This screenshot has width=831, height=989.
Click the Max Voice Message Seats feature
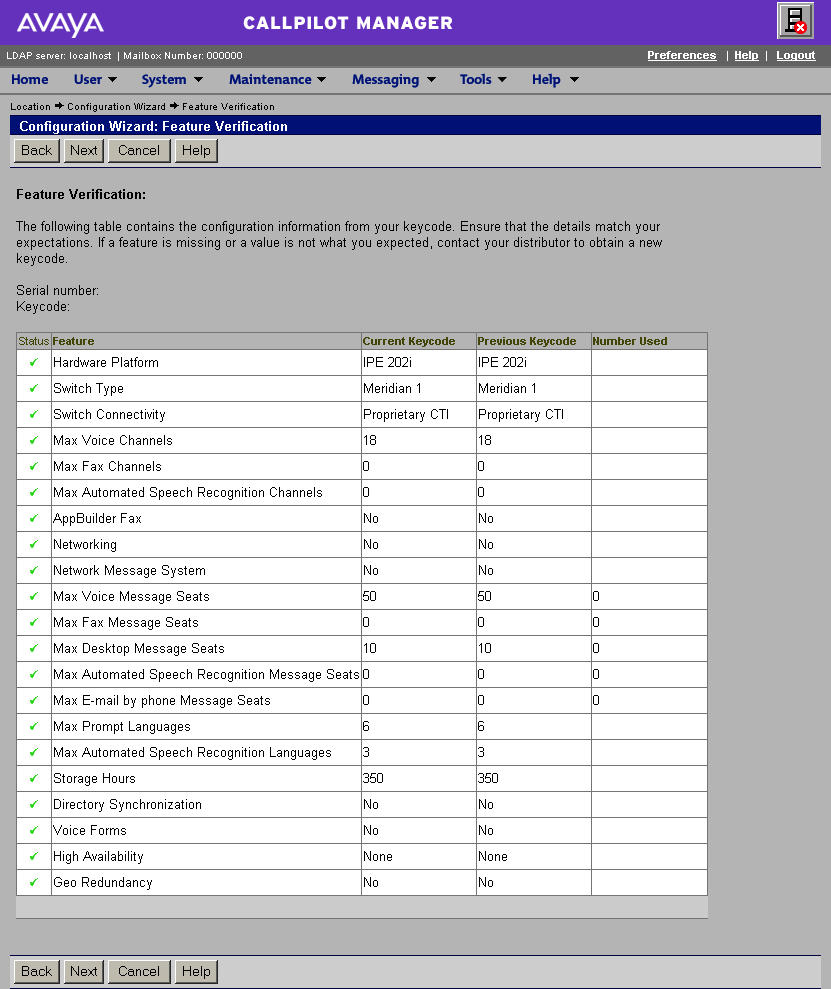[131, 597]
